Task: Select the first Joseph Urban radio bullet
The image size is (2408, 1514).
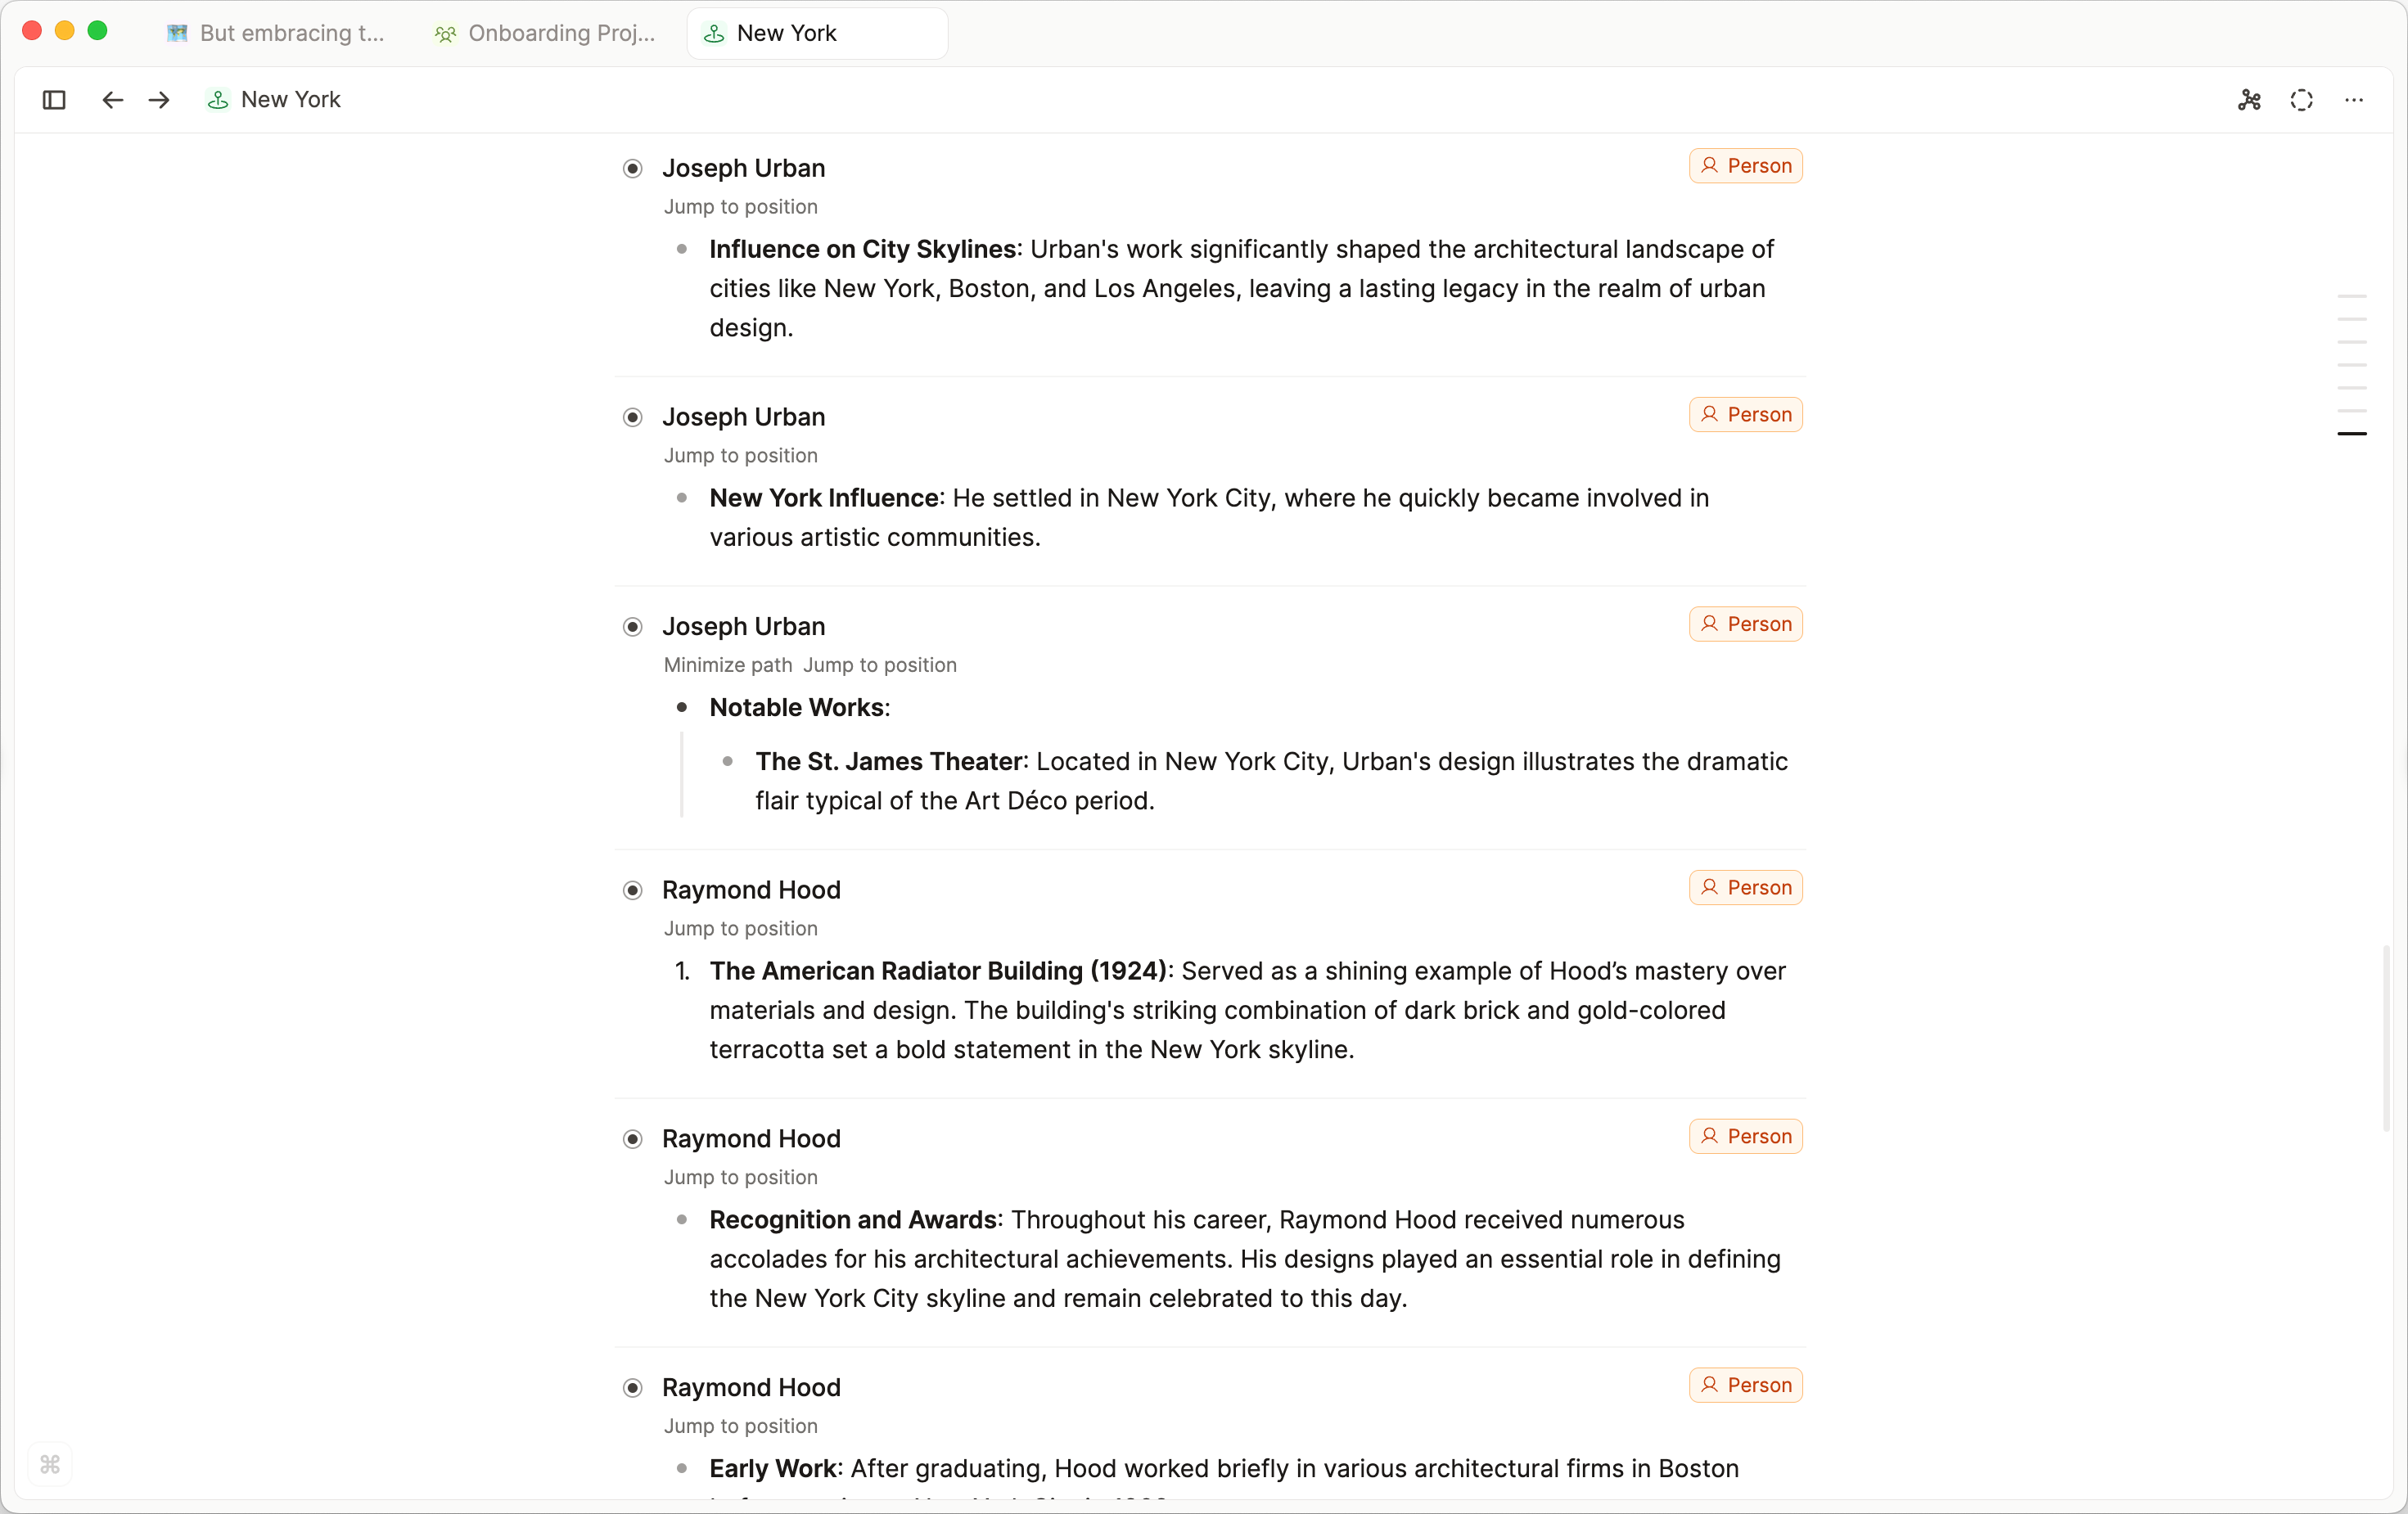Action: pyautogui.click(x=633, y=168)
